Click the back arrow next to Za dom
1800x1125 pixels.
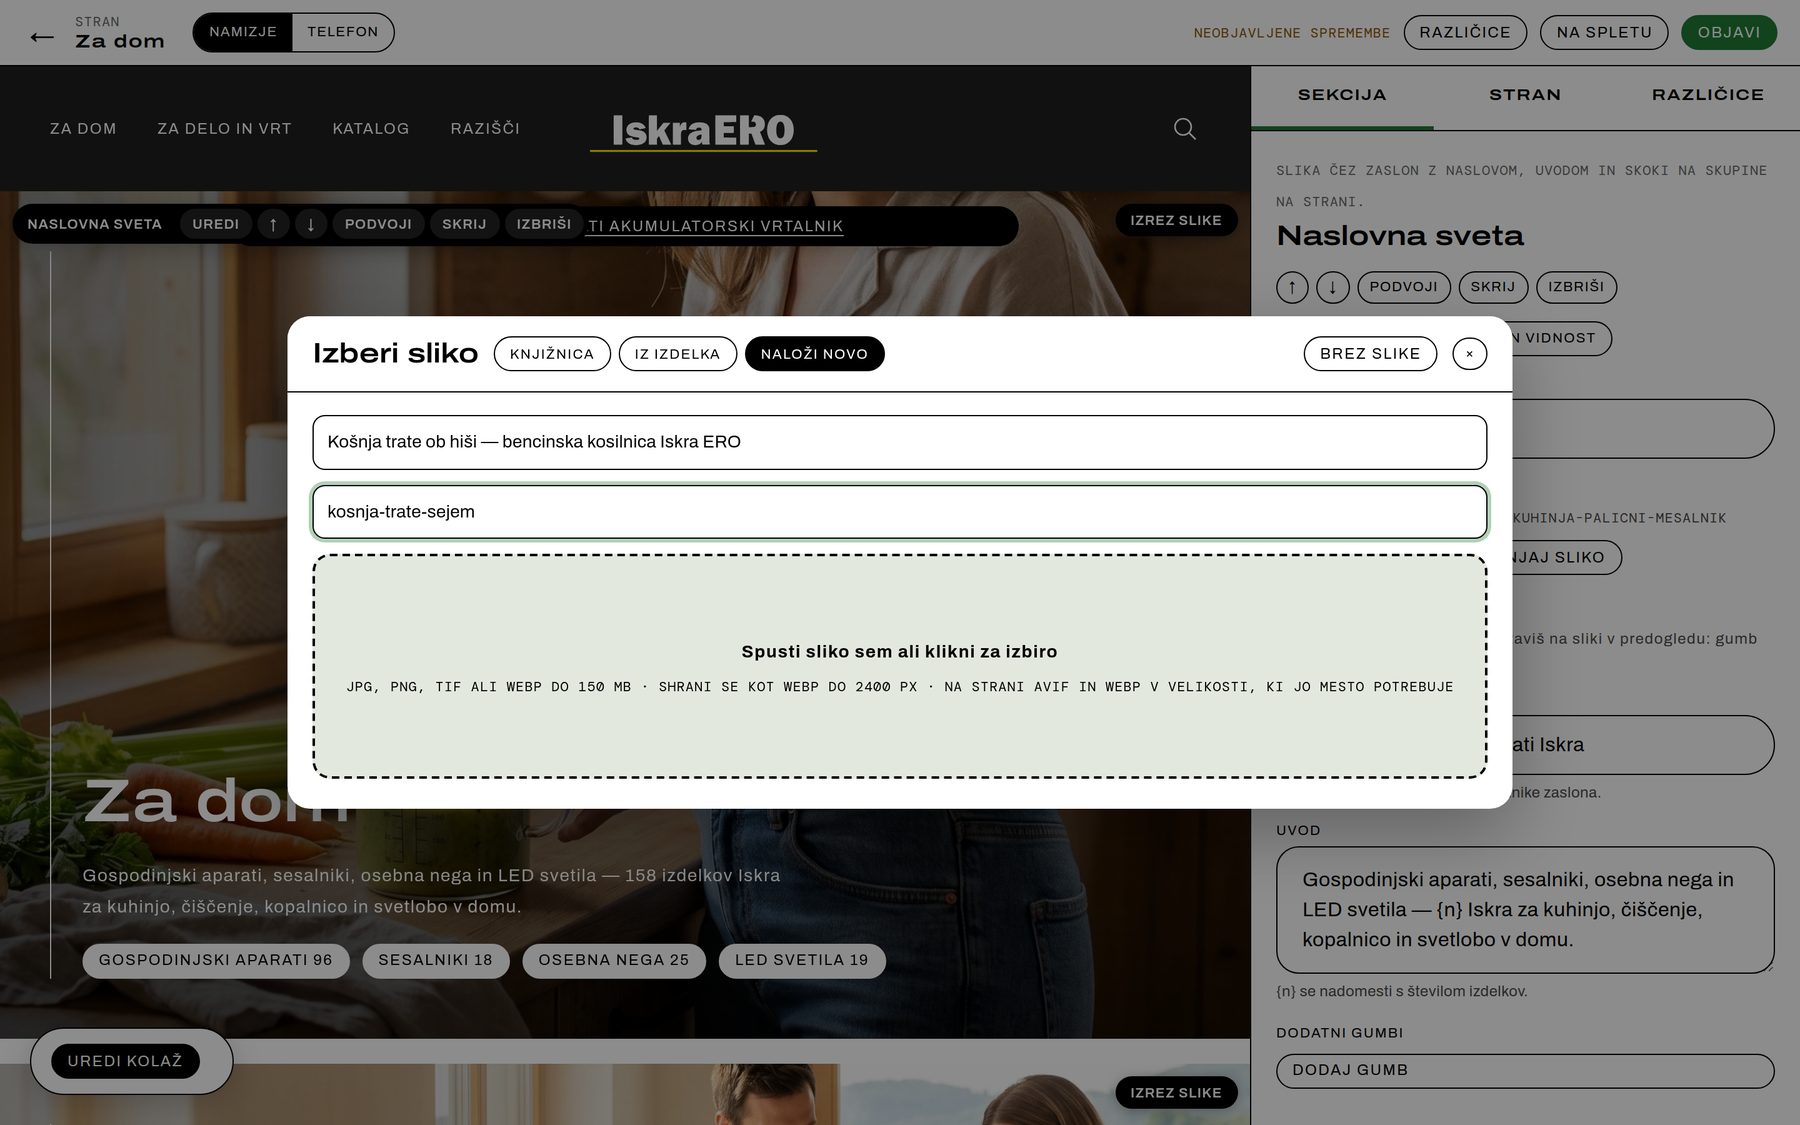pos(42,37)
